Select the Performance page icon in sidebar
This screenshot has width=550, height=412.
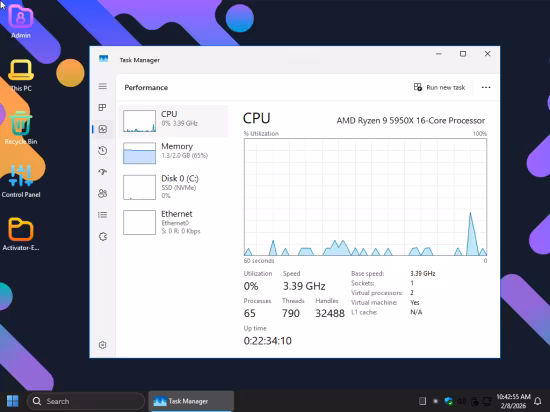coord(102,129)
